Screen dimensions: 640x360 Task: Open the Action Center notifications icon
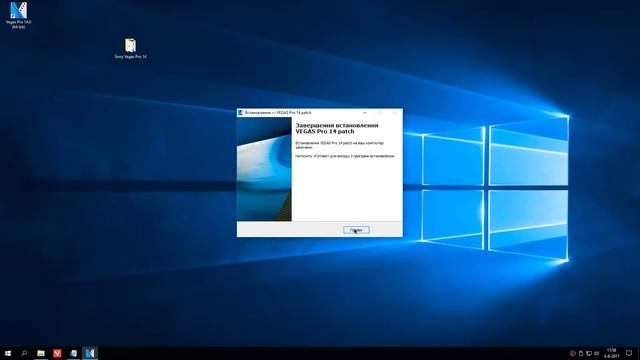pos(629,353)
